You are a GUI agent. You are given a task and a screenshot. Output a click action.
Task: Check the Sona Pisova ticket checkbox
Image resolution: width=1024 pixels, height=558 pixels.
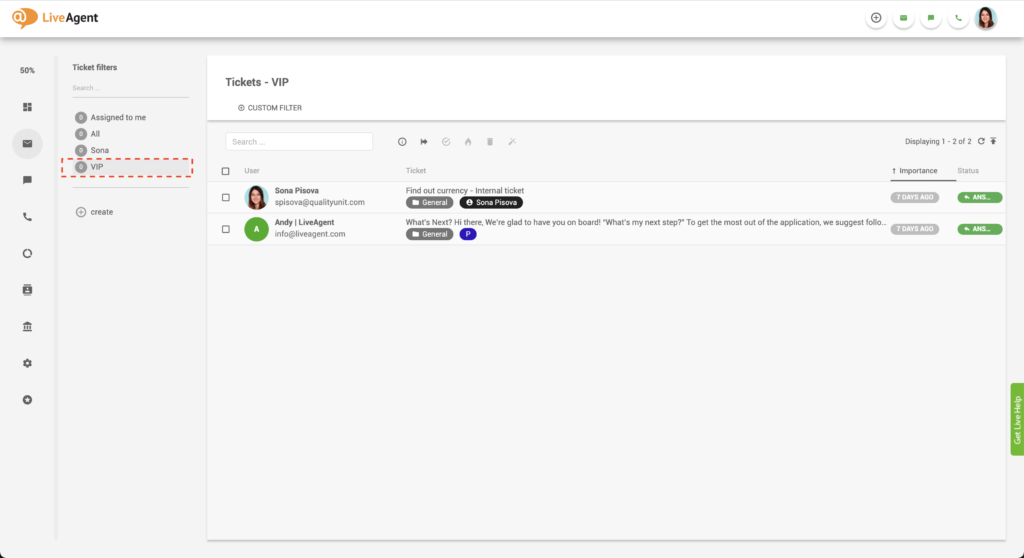coord(225,197)
